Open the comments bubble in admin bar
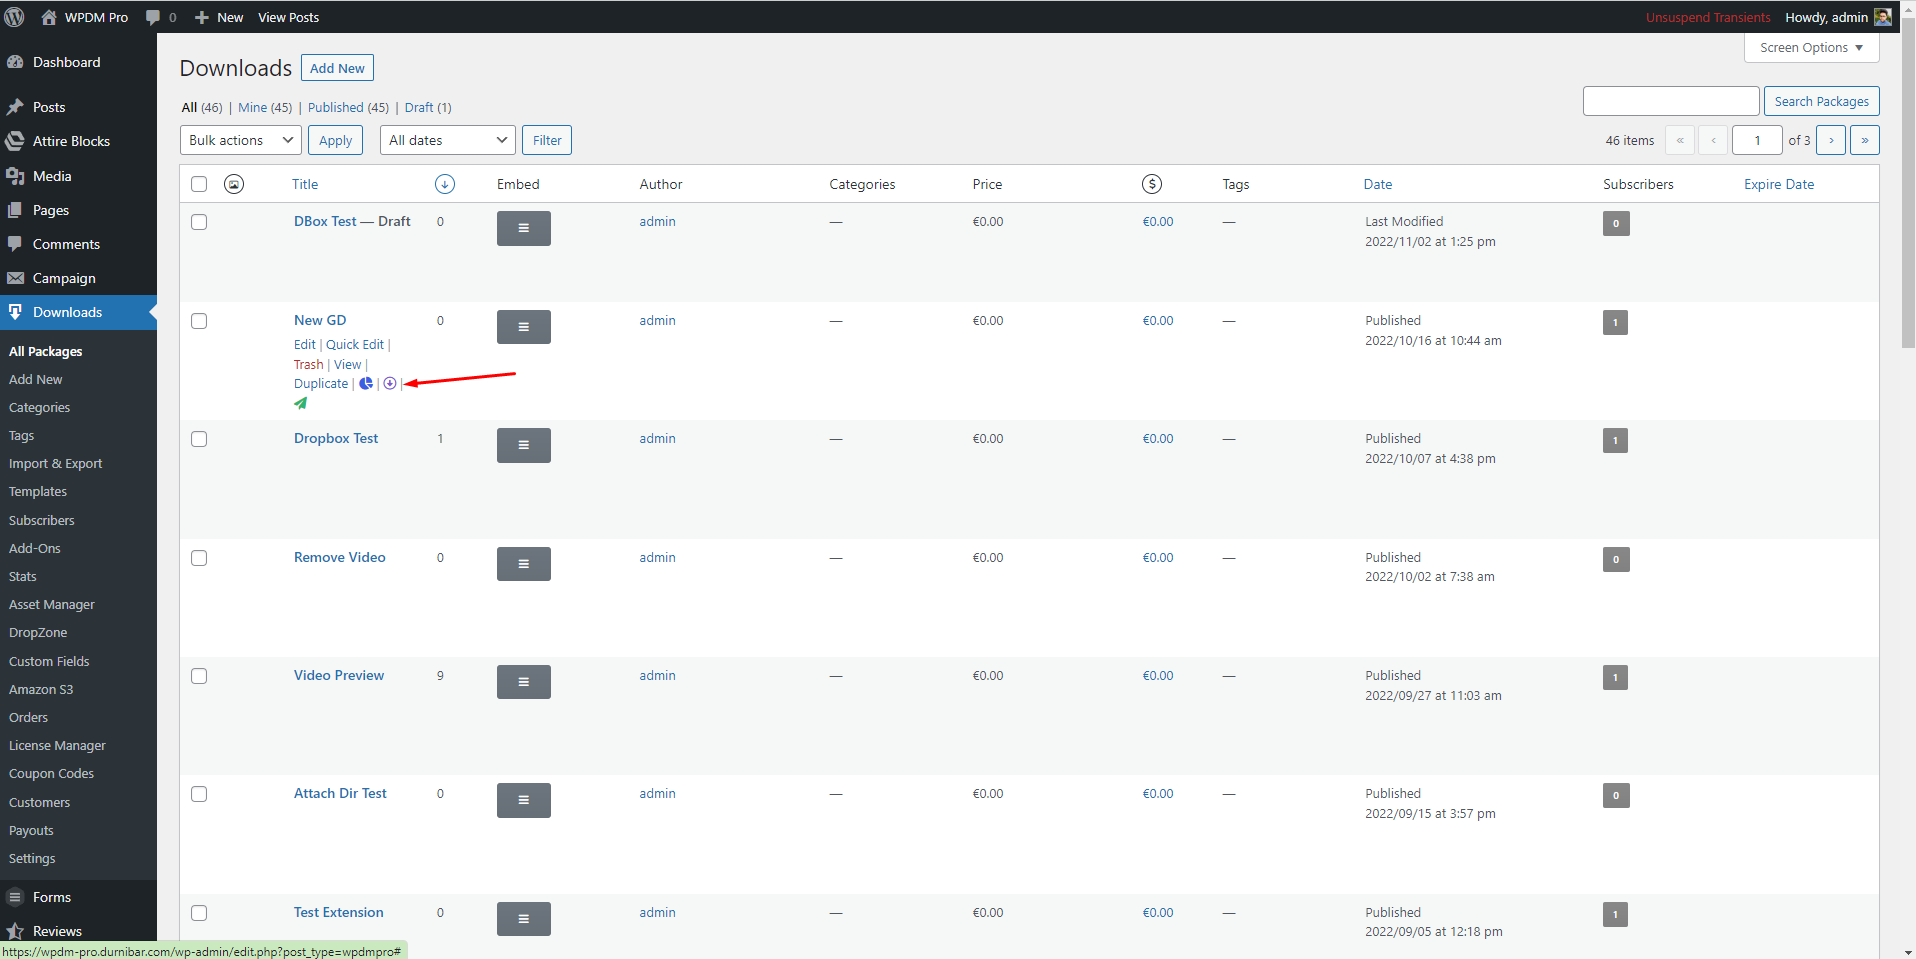The width and height of the screenshot is (1916, 959). point(161,17)
